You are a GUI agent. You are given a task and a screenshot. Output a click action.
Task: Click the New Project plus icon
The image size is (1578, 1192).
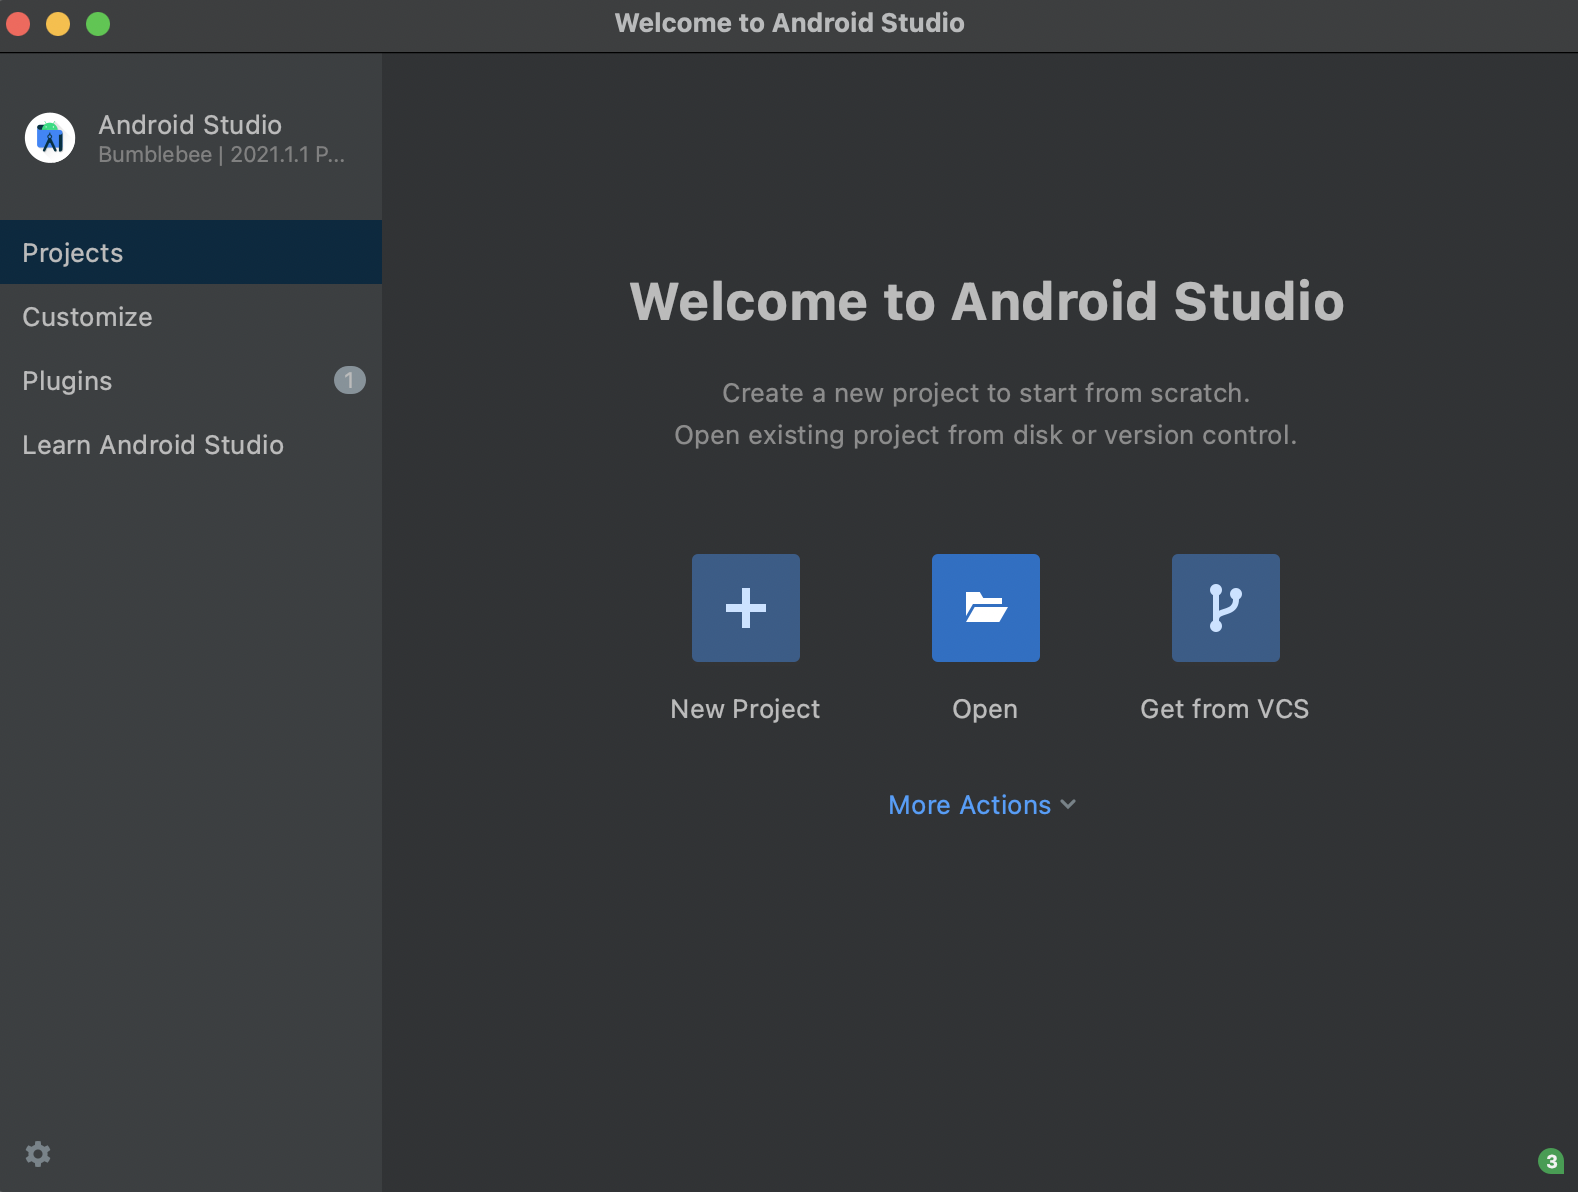pyautogui.click(x=746, y=608)
